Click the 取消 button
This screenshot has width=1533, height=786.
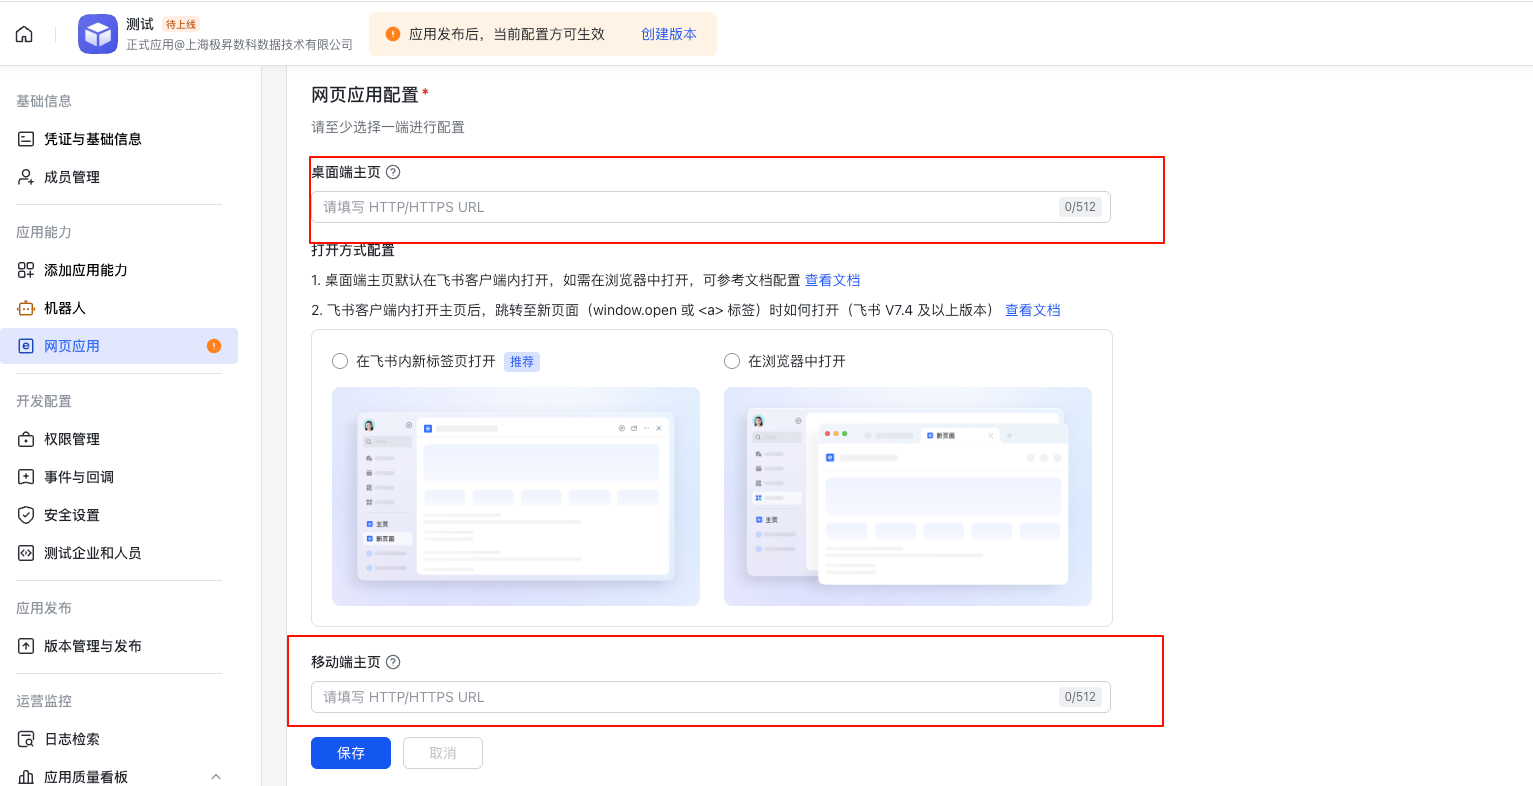(442, 753)
